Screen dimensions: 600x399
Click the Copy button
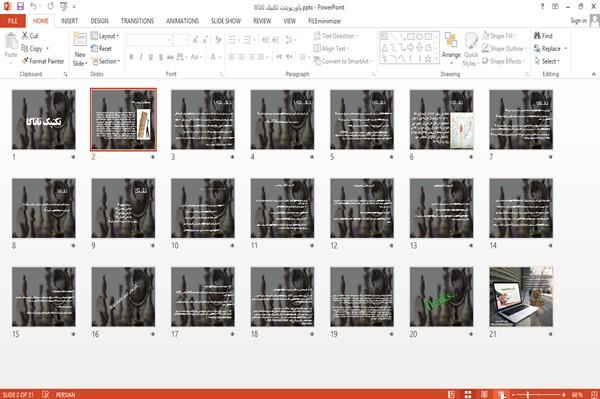point(32,49)
